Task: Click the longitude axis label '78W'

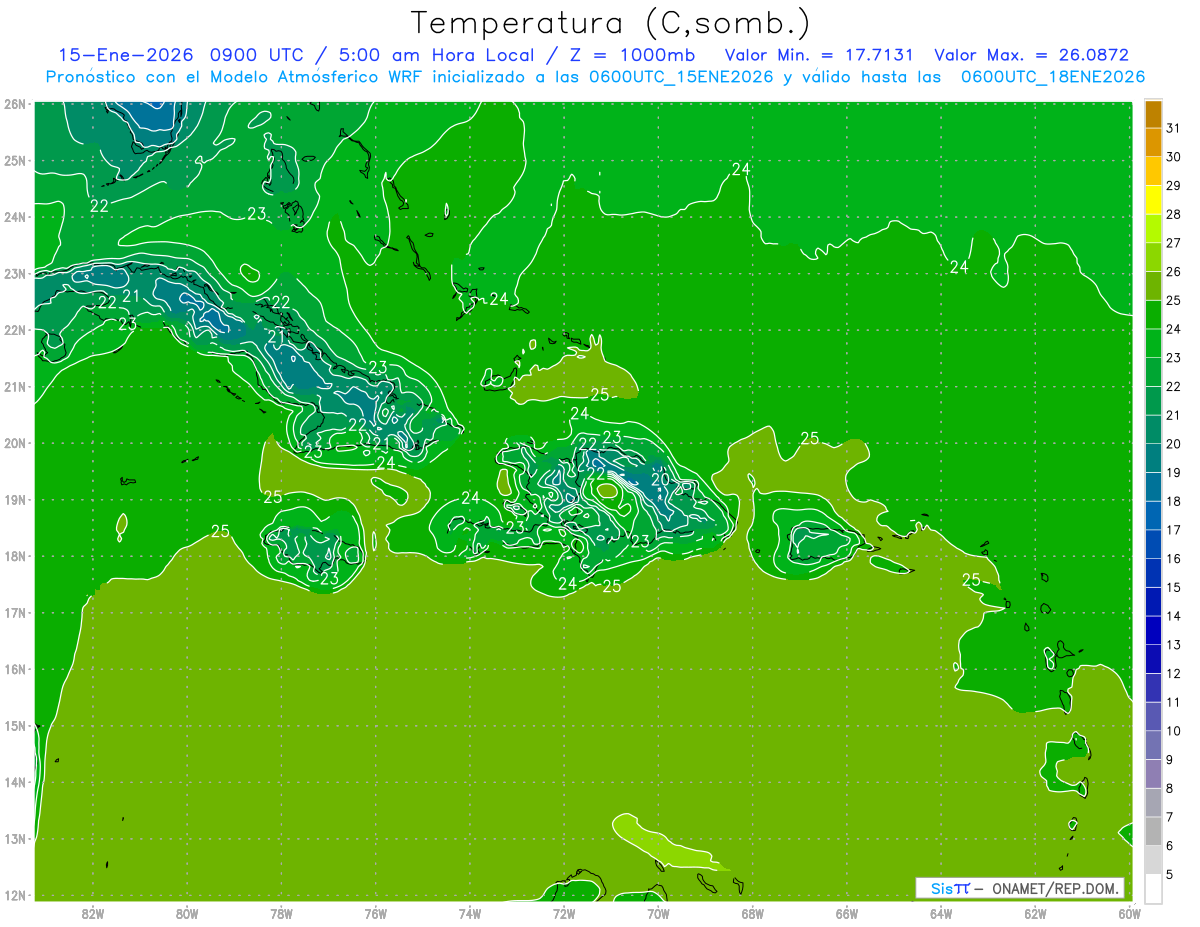Action: (x=281, y=913)
